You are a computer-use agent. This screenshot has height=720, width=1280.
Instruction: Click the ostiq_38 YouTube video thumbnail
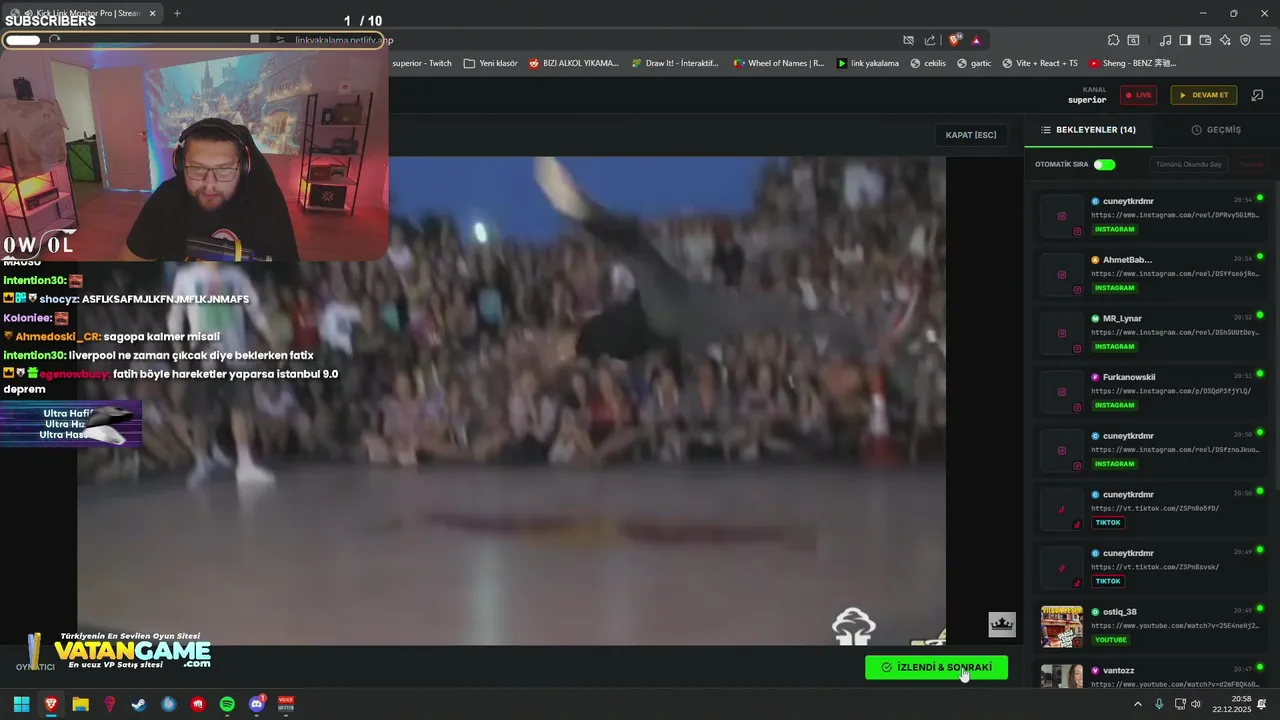pyautogui.click(x=1062, y=627)
